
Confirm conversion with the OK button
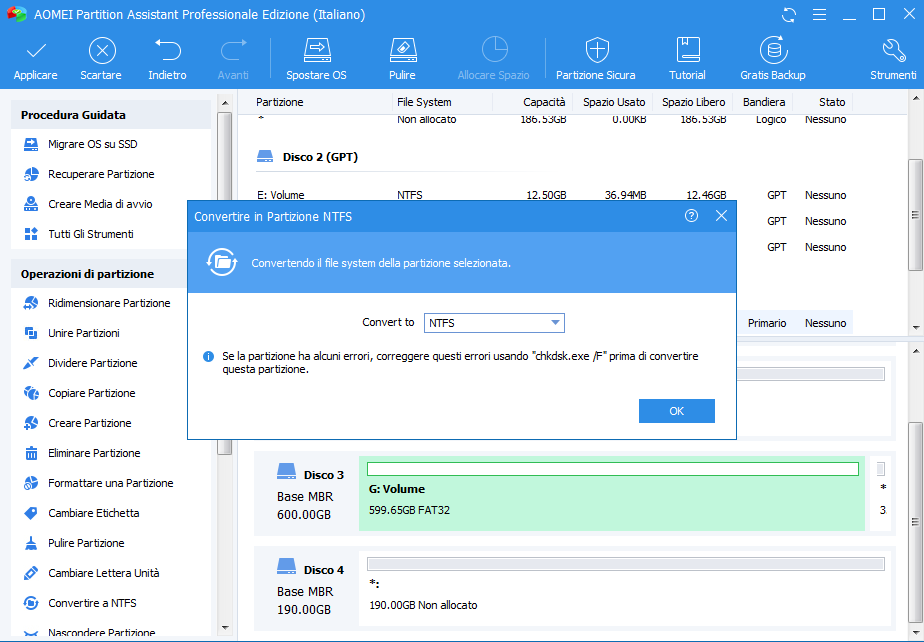click(x=676, y=411)
